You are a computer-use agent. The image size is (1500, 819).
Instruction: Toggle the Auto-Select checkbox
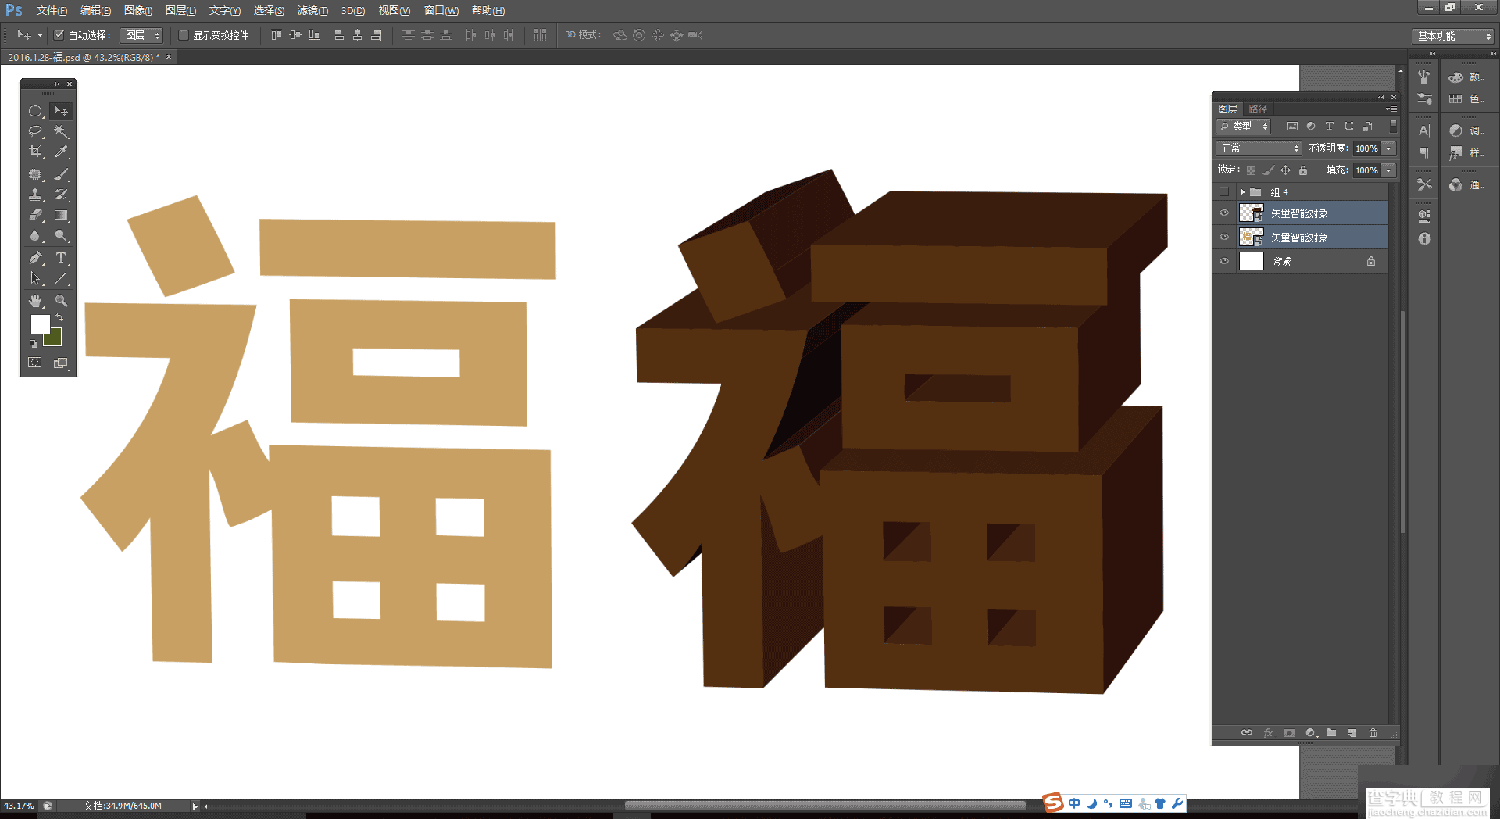point(59,35)
